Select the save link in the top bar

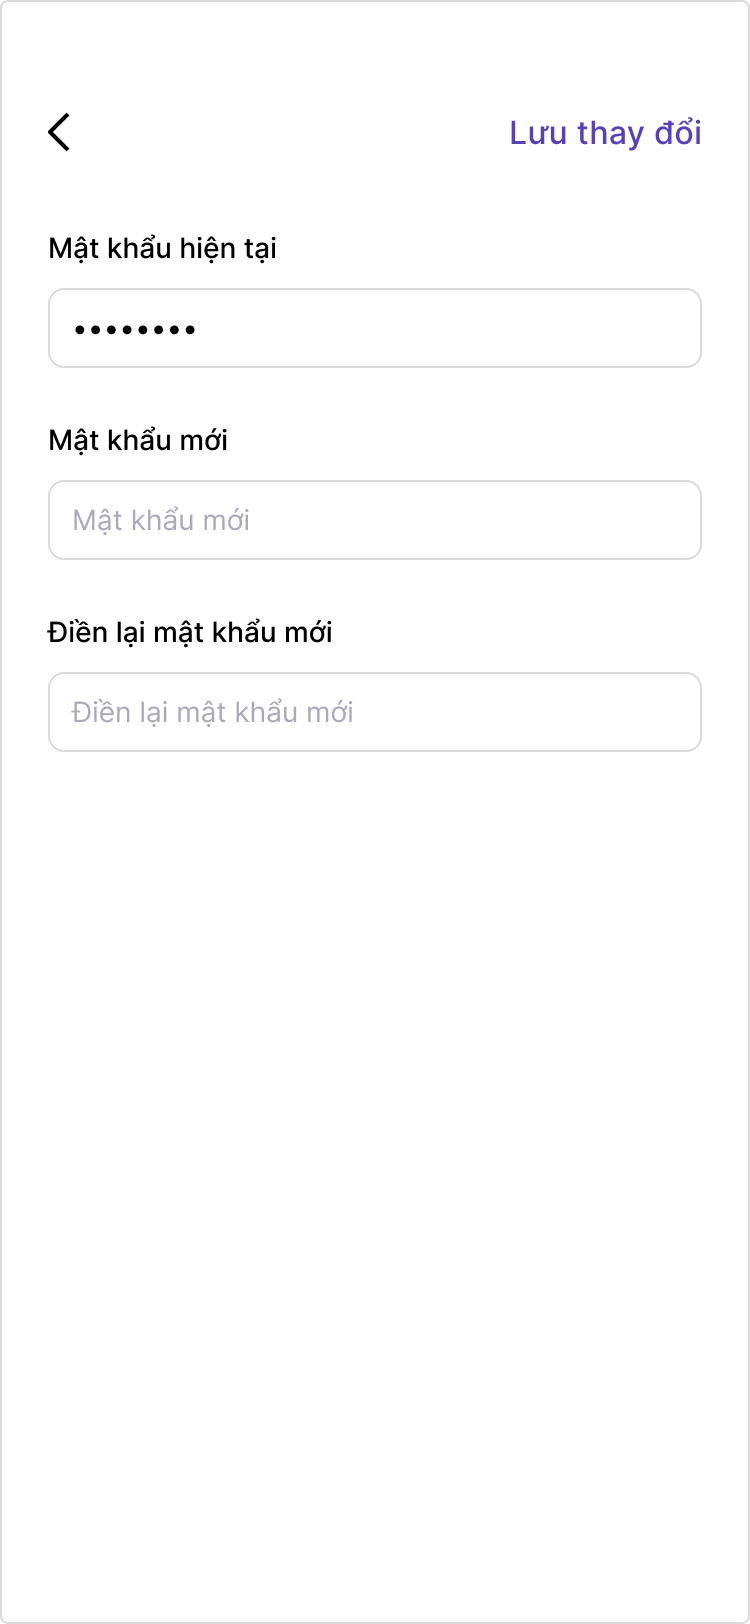(605, 132)
